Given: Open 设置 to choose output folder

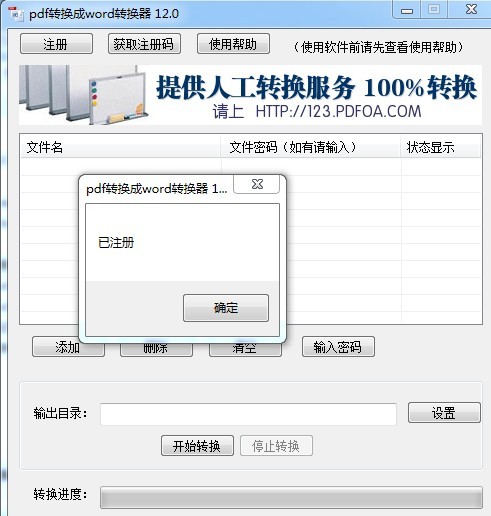Looking at the screenshot, I should (x=444, y=413).
